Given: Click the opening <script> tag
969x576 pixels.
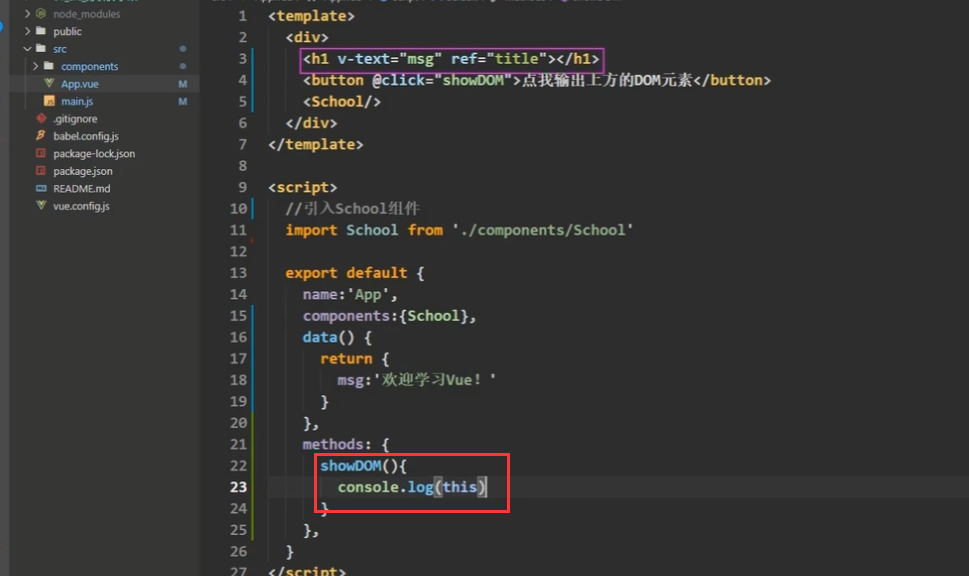Looking at the screenshot, I should (x=303, y=187).
